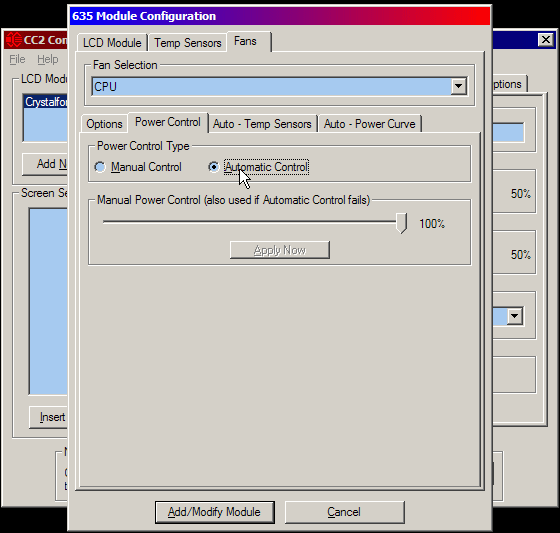Viewport: 560px width, 533px height.
Task: Select the Power Control sub-tab
Action: point(168,122)
